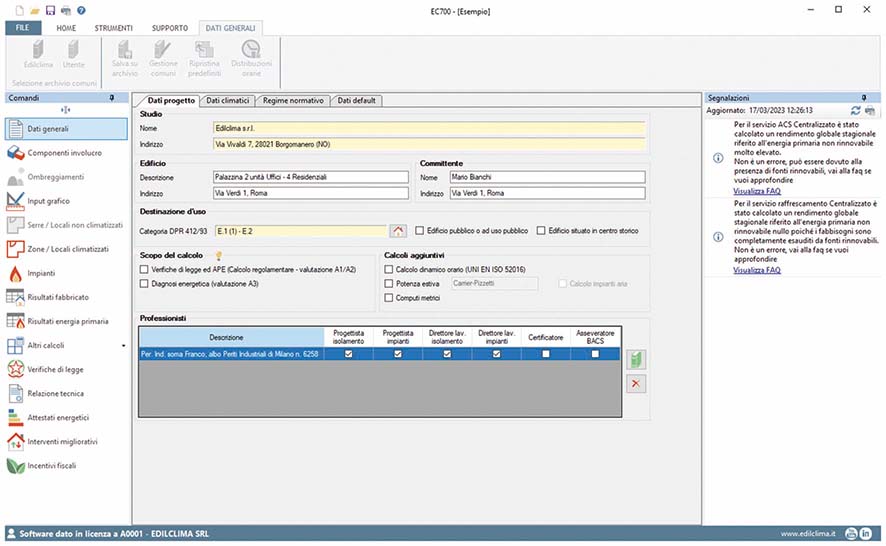Open Verifiche di legge command

point(67,370)
